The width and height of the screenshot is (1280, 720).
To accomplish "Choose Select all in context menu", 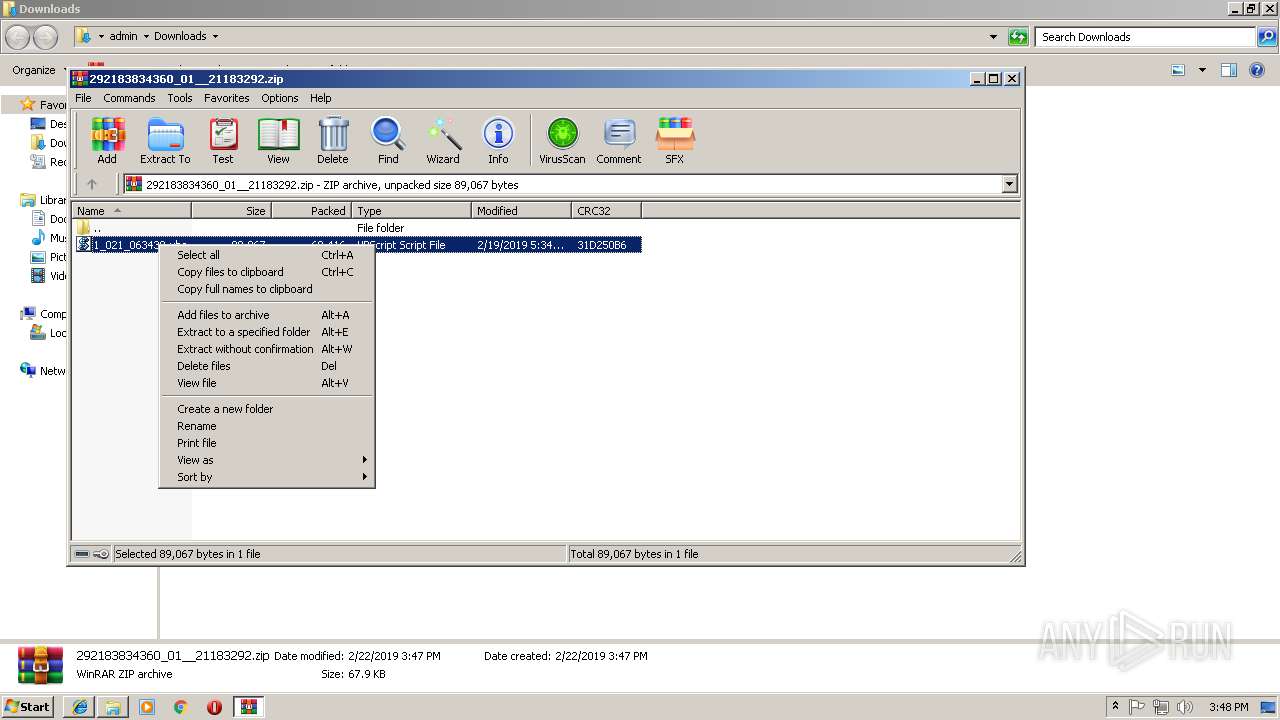I will click(267, 255).
